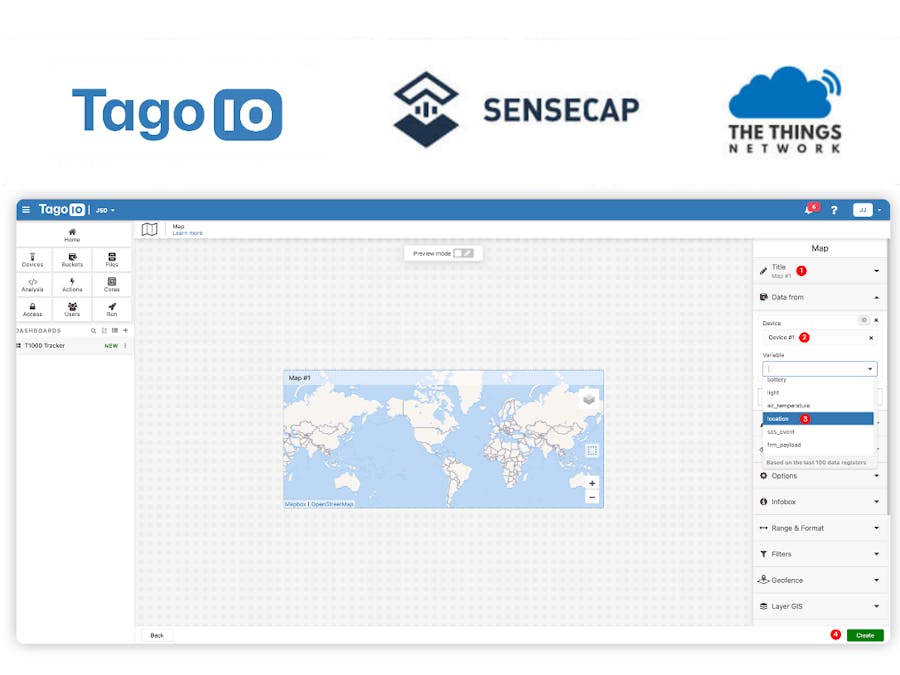Clear the Device #1 selection
900x675 pixels.
pos(871,338)
